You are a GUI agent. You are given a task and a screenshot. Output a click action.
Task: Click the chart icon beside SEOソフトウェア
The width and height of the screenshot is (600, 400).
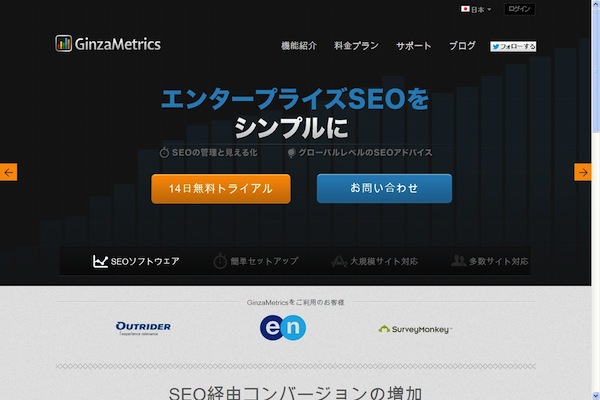100,261
